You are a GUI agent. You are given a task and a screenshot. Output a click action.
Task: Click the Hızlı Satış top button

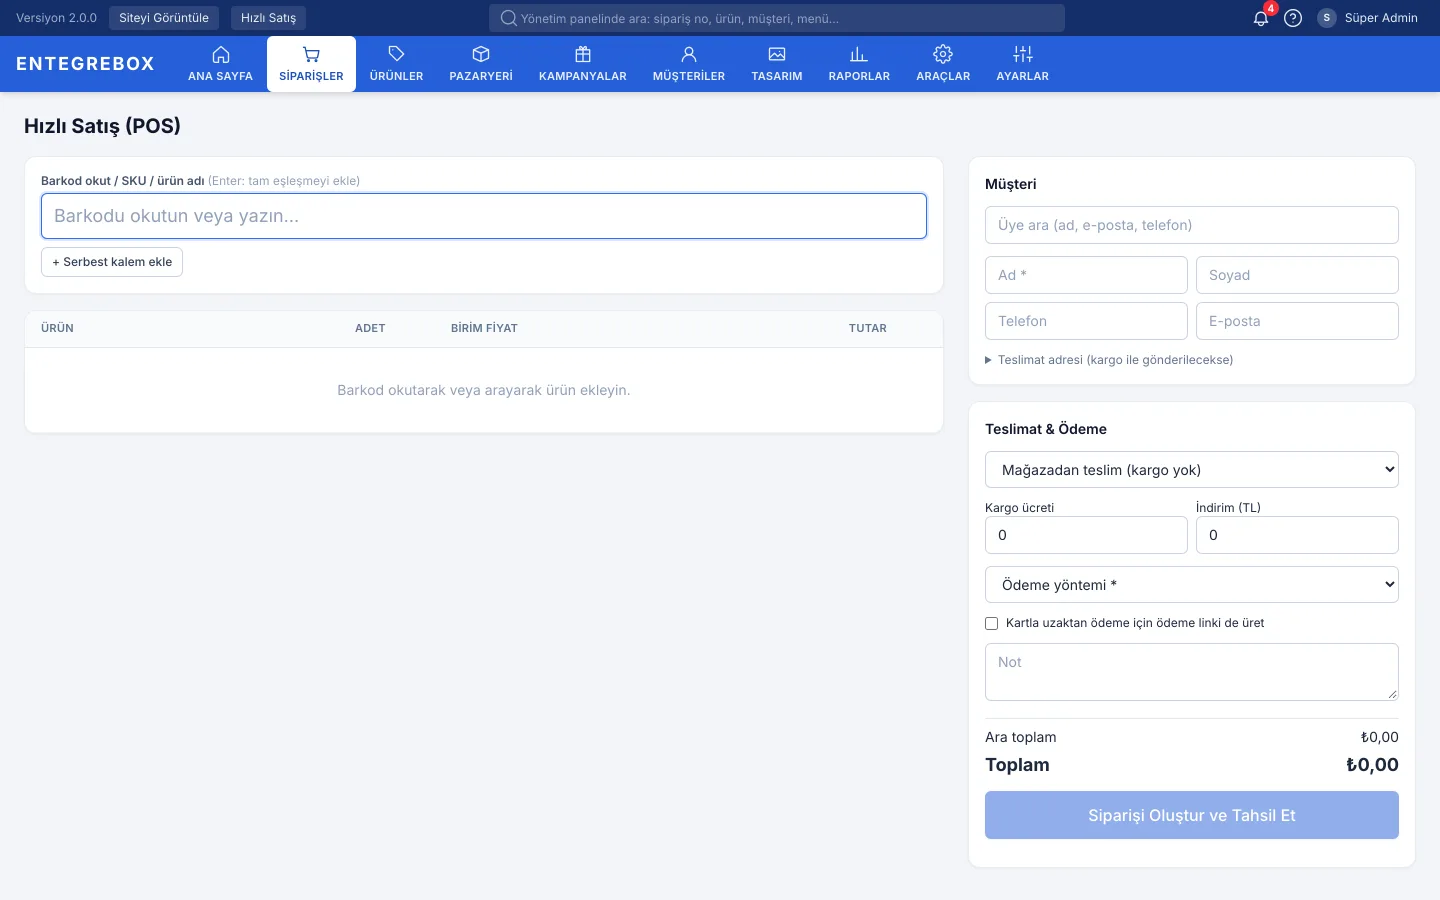[x=268, y=18]
